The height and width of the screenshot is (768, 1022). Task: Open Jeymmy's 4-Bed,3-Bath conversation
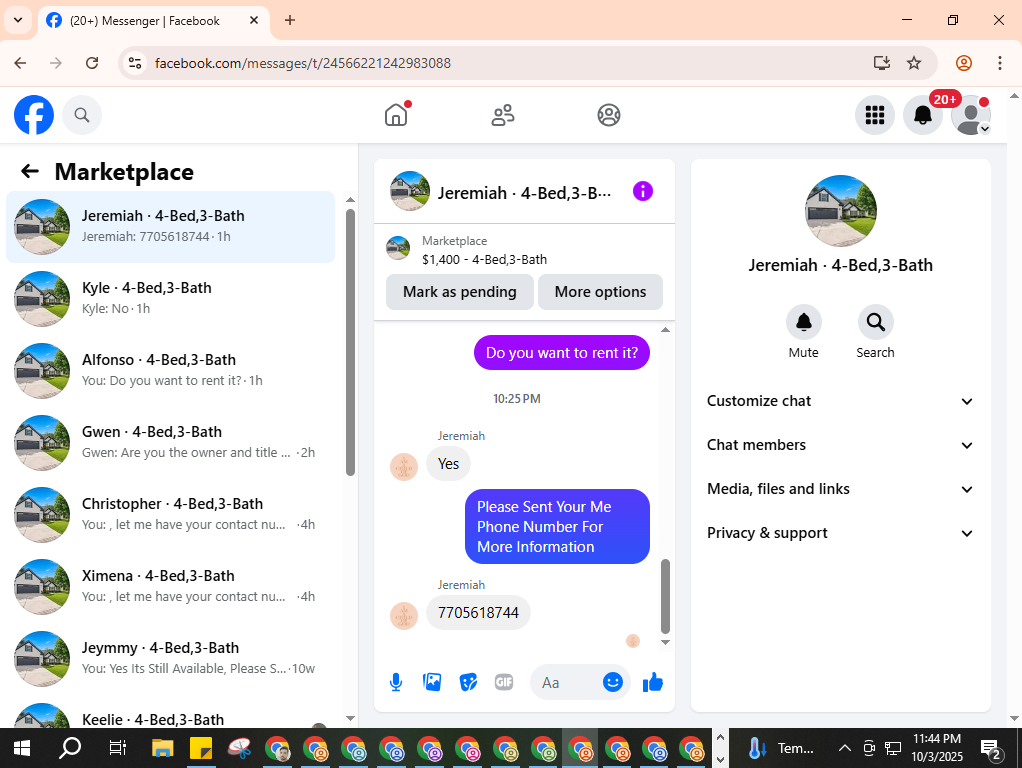click(171, 658)
